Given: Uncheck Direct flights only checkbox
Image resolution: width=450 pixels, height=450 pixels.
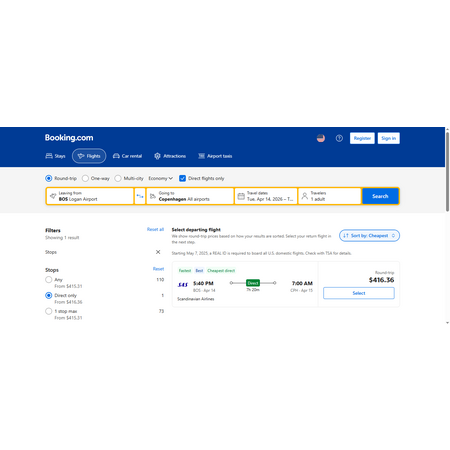Looking at the screenshot, I should pos(182,178).
